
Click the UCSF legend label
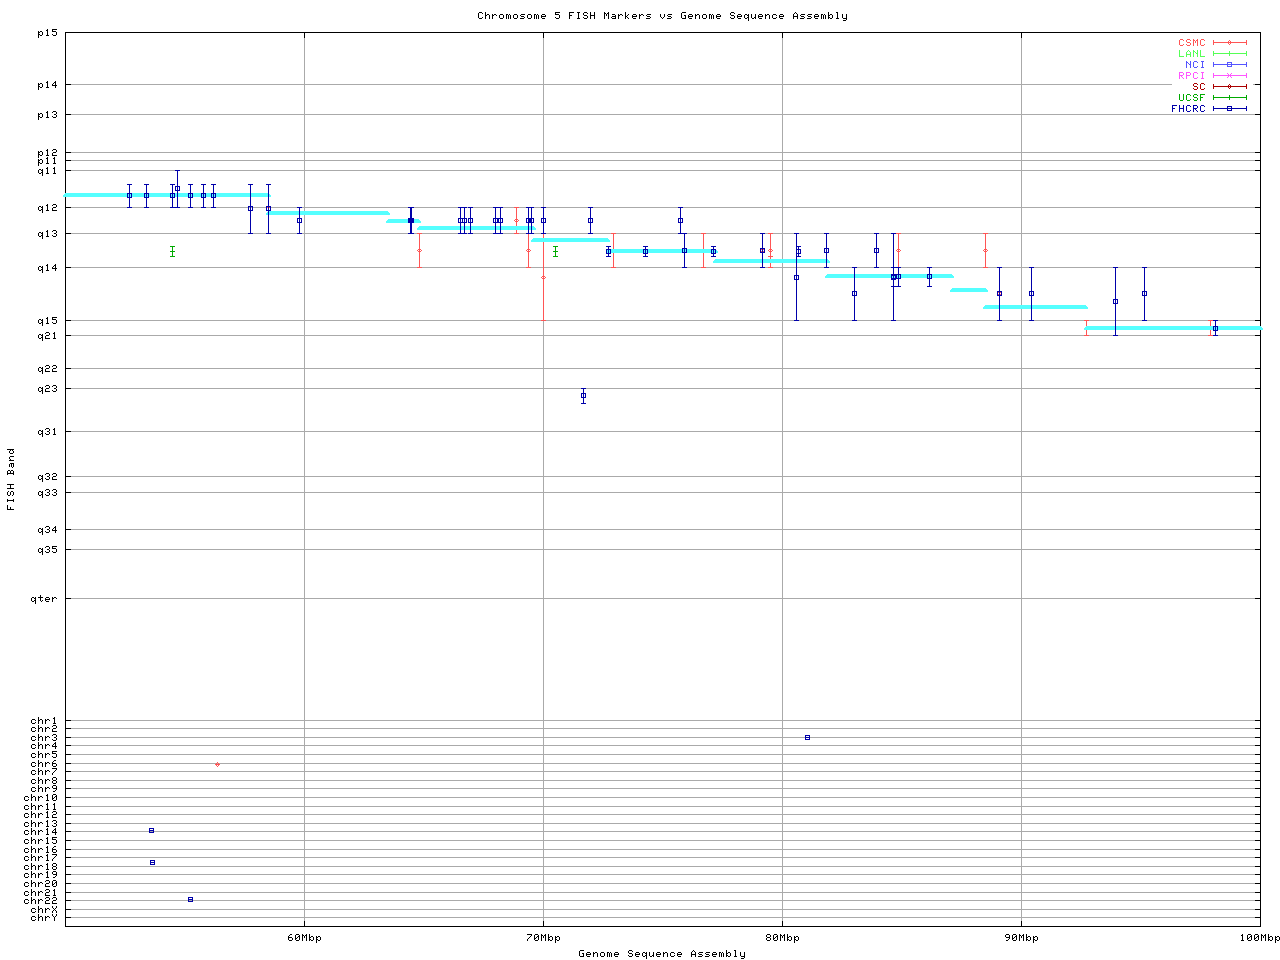[1191, 98]
